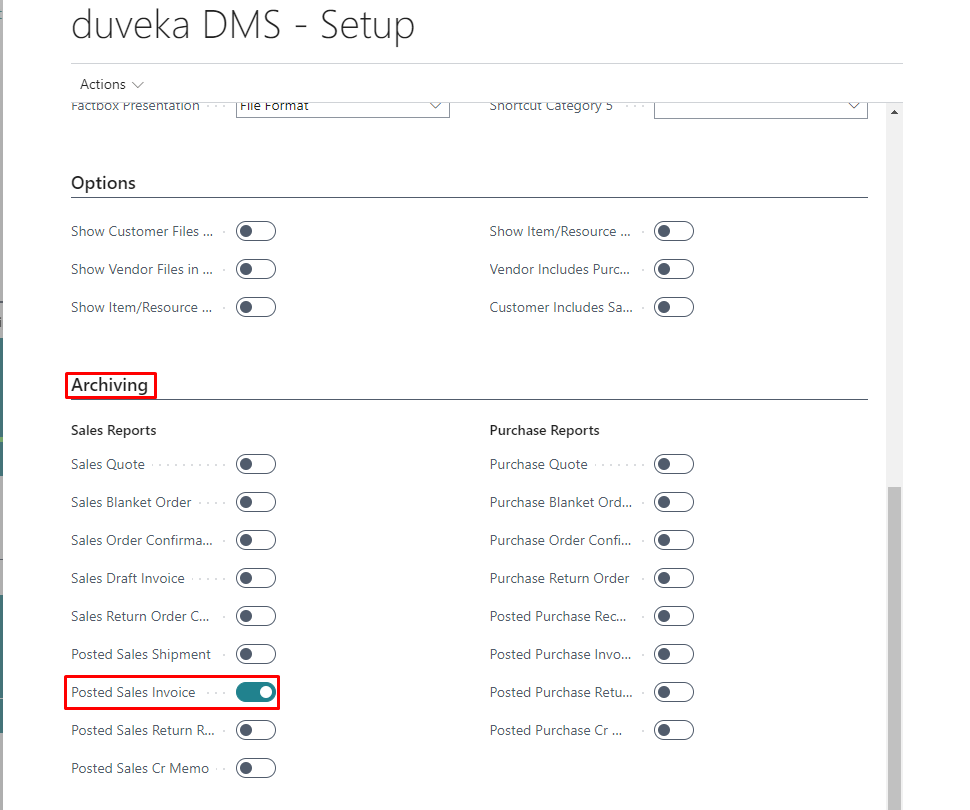Expand the Factbox Presentation dropdown
Image resolution: width=970 pixels, height=810 pixels.
(x=435, y=106)
